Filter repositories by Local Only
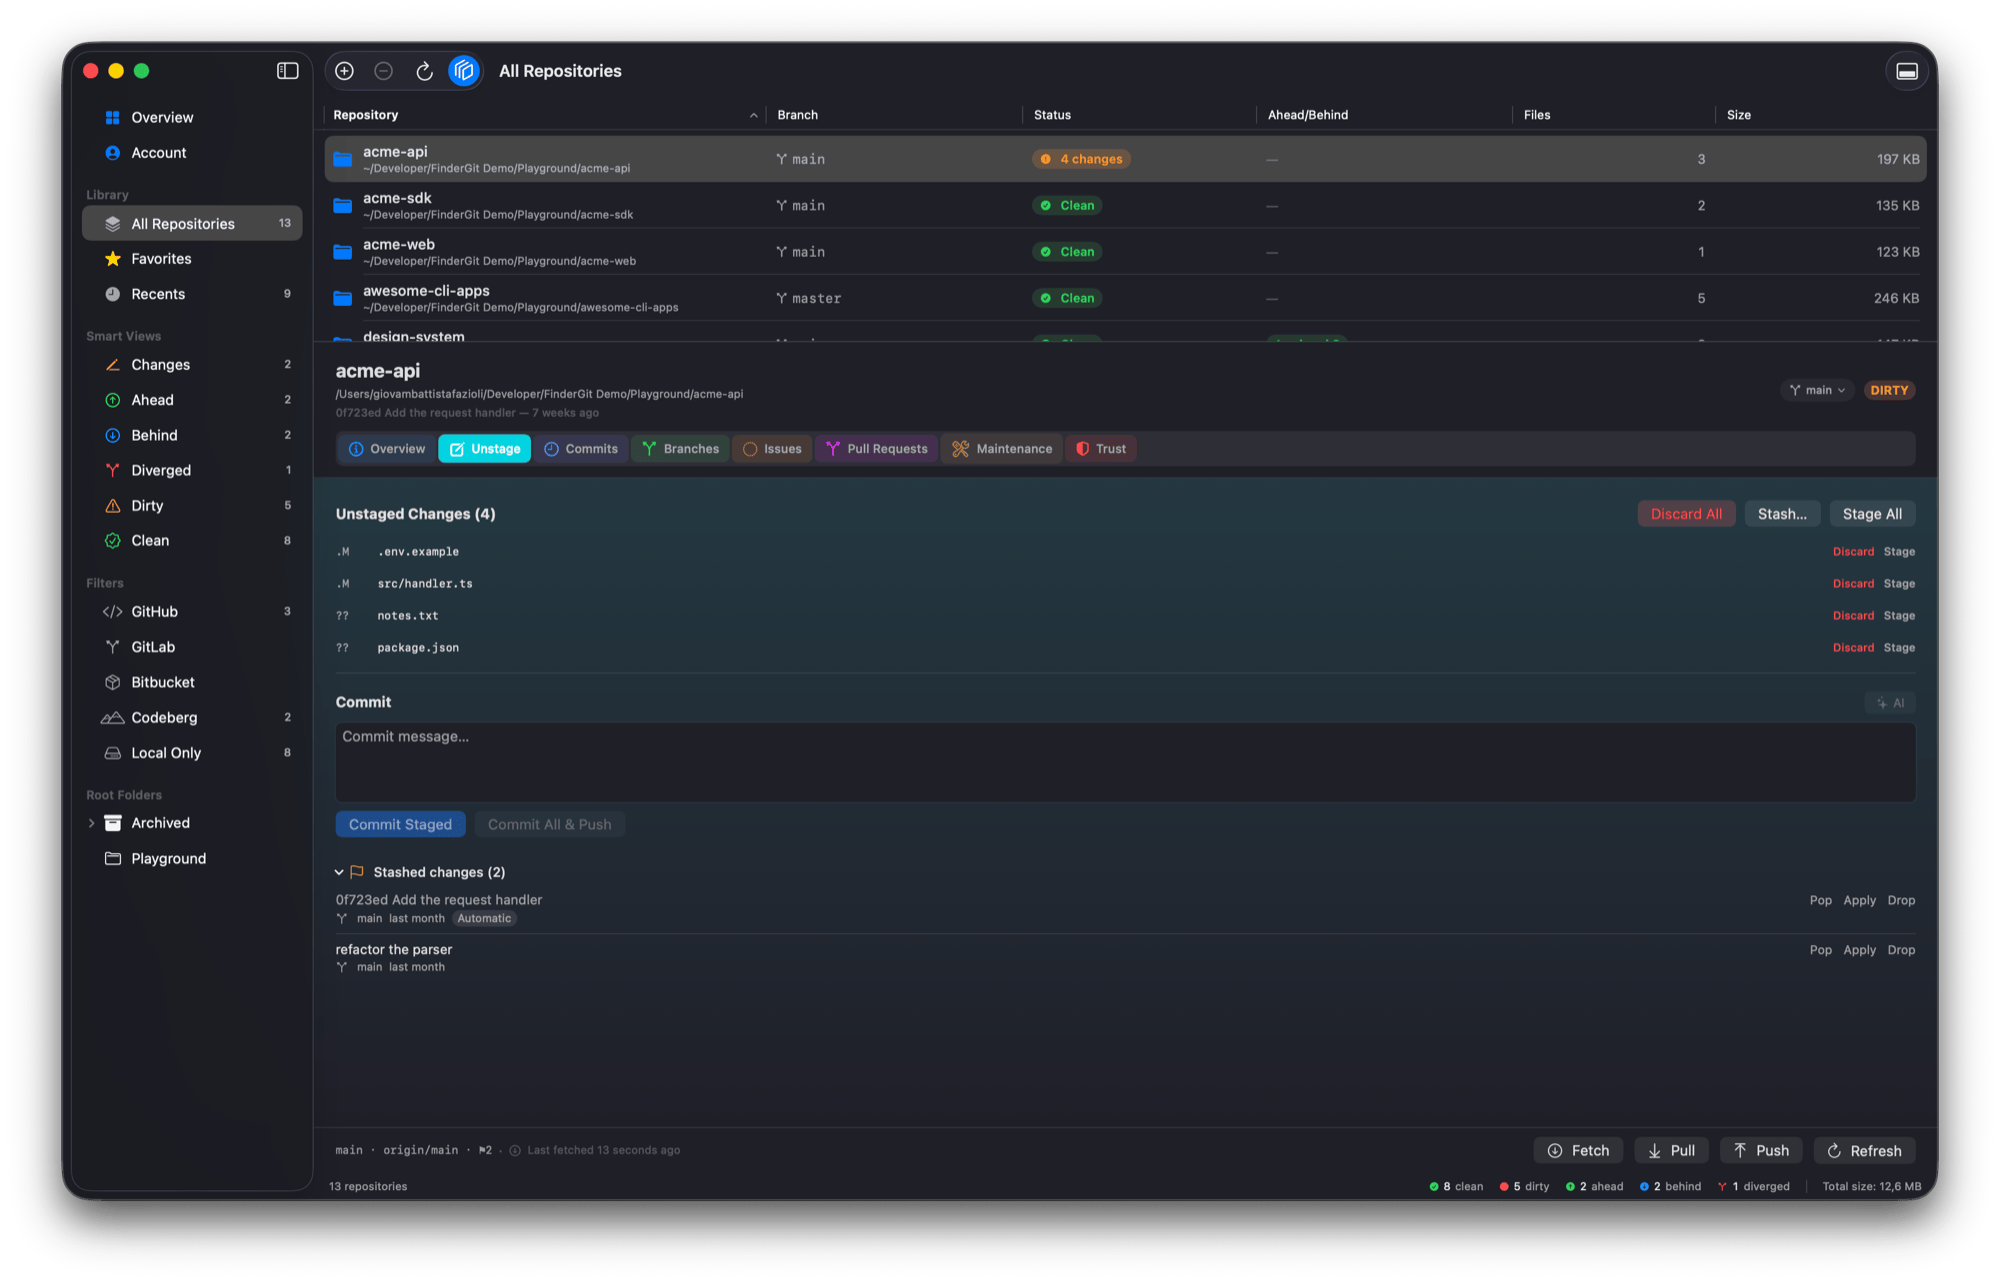The width and height of the screenshot is (2000, 1282). pyautogui.click(x=192, y=753)
